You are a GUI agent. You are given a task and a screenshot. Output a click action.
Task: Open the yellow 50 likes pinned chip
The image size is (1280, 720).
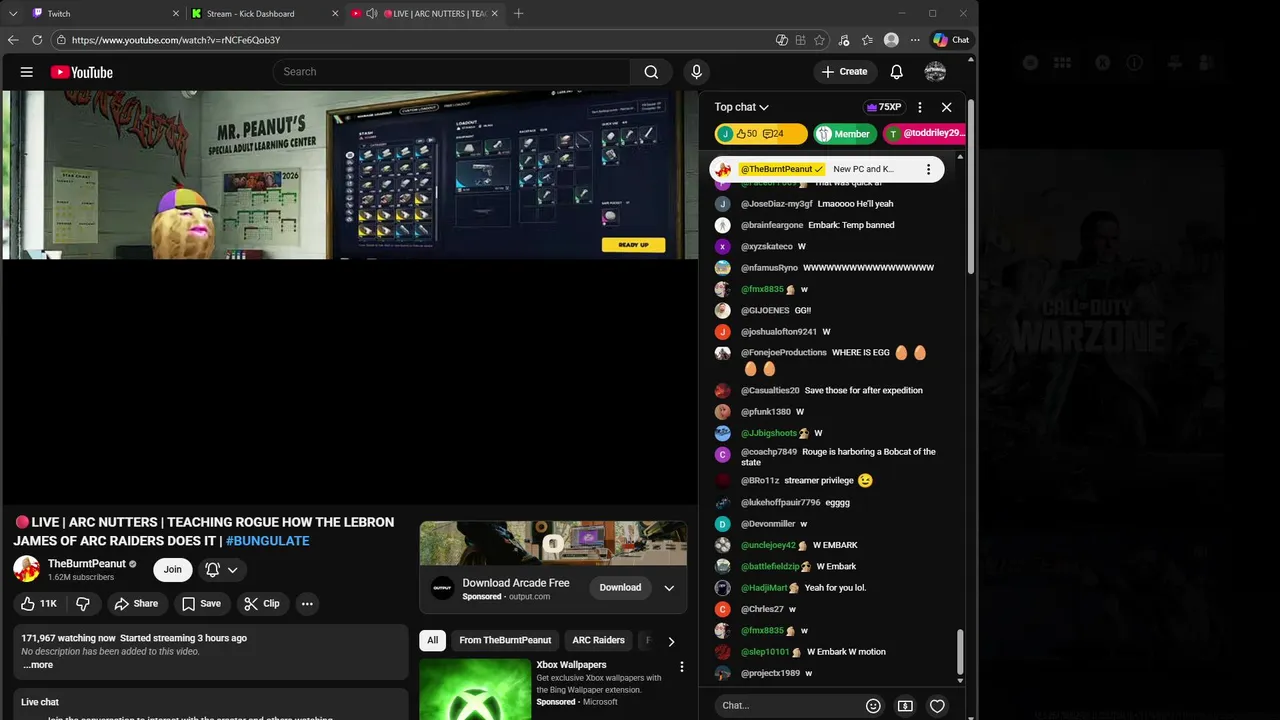(x=763, y=134)
